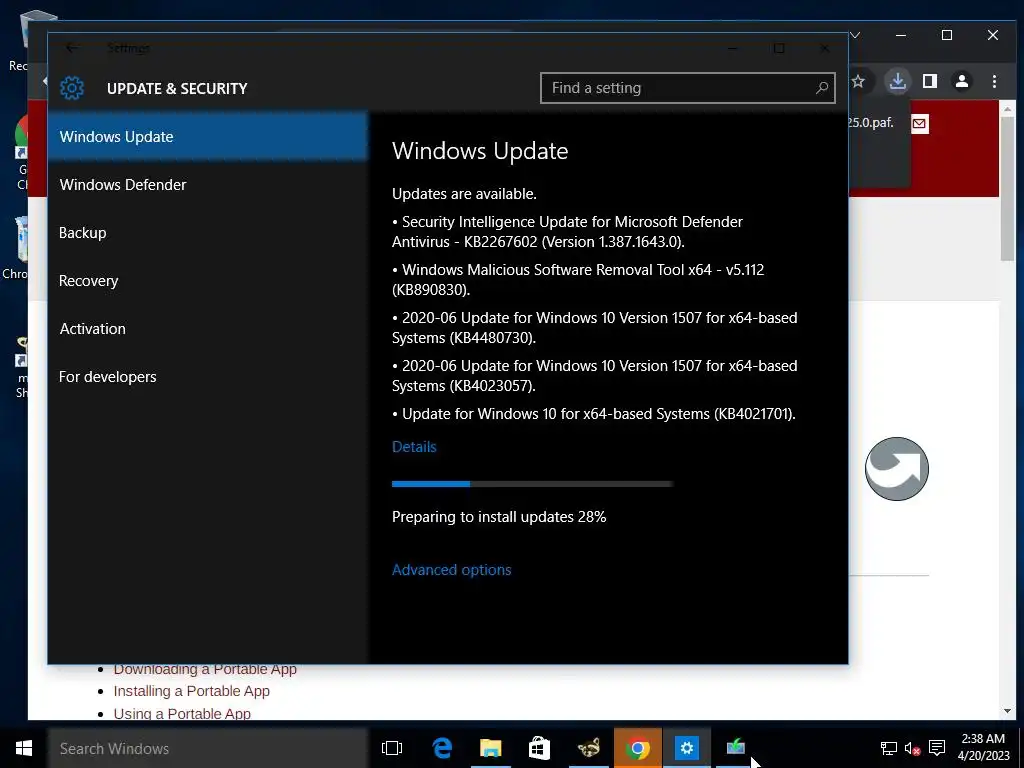Open the Using a Portable App link
1024x768 pixels.
coord(182,714)
